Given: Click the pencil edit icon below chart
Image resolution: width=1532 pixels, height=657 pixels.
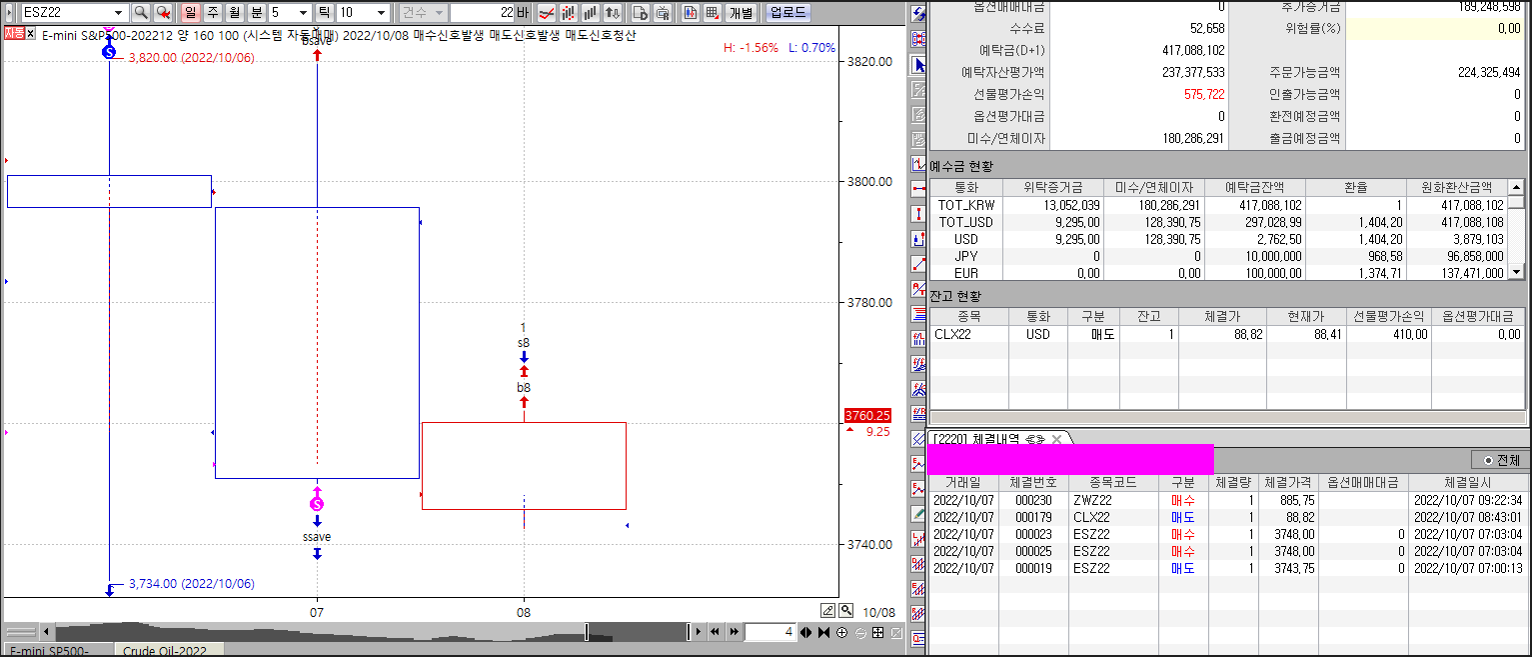Looking at the screenshot, I should coord(828,610).
